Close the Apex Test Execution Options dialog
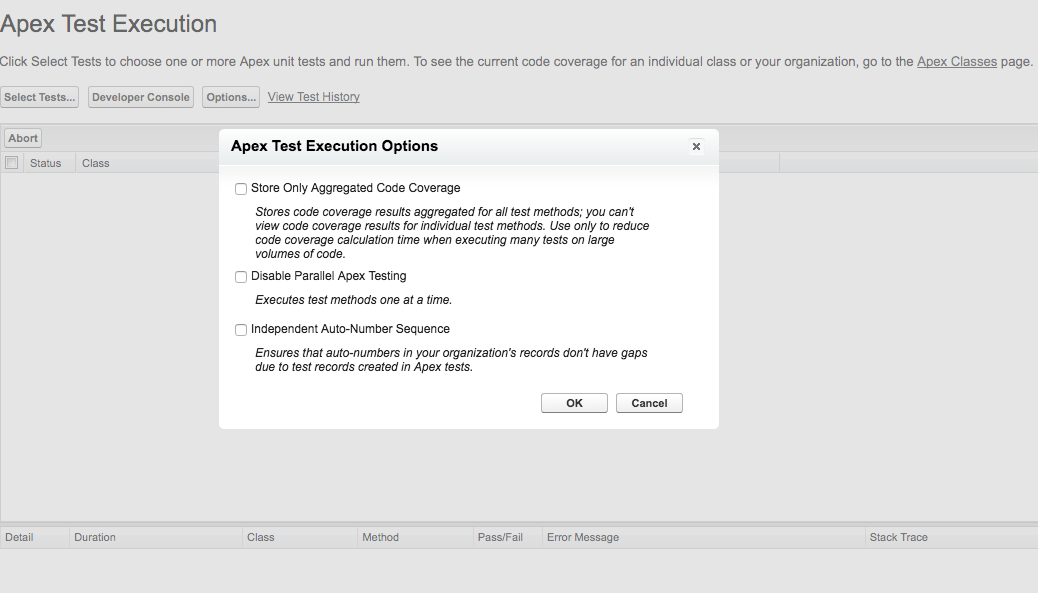 pyautogui.click(x=696, y=147)
